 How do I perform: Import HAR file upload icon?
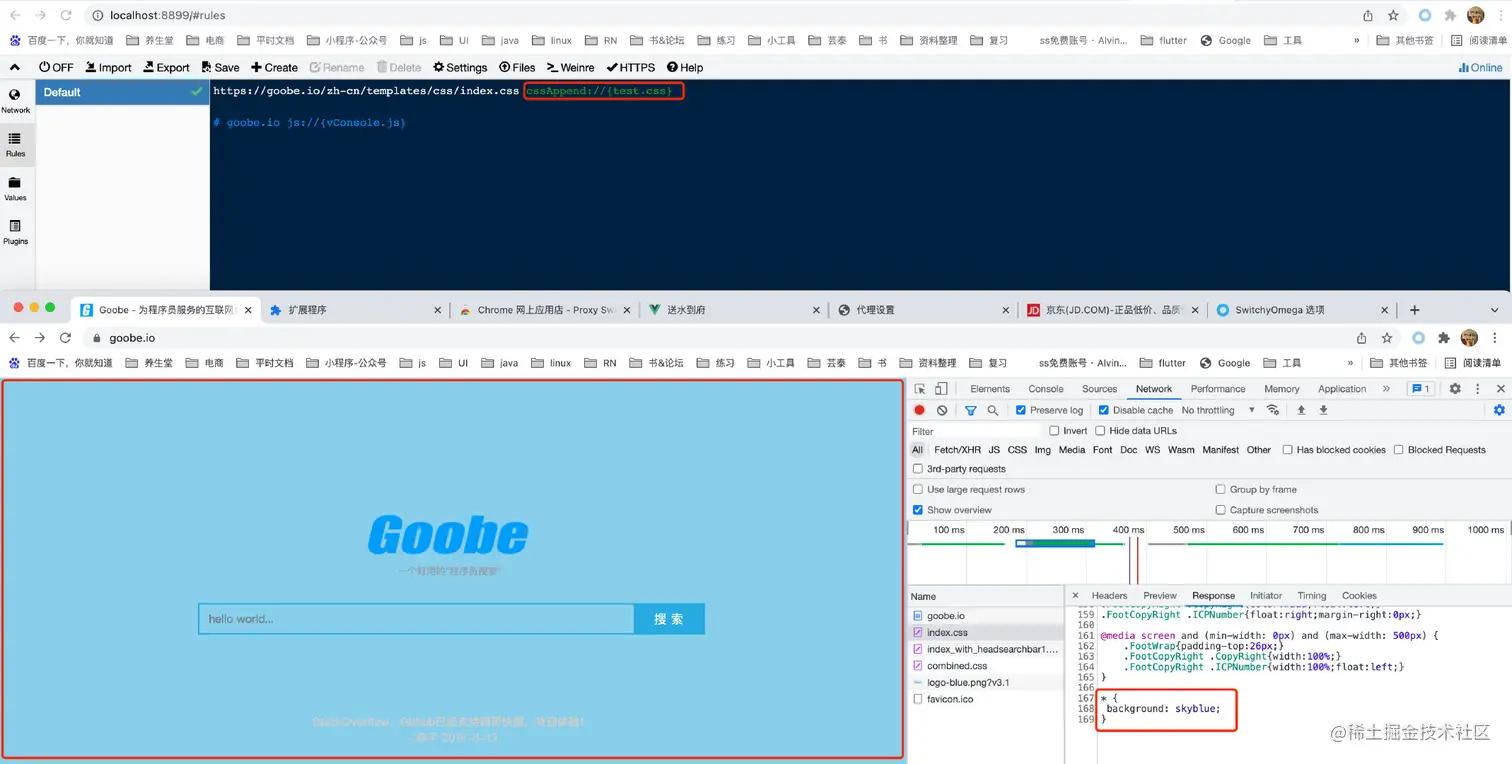1301,410
